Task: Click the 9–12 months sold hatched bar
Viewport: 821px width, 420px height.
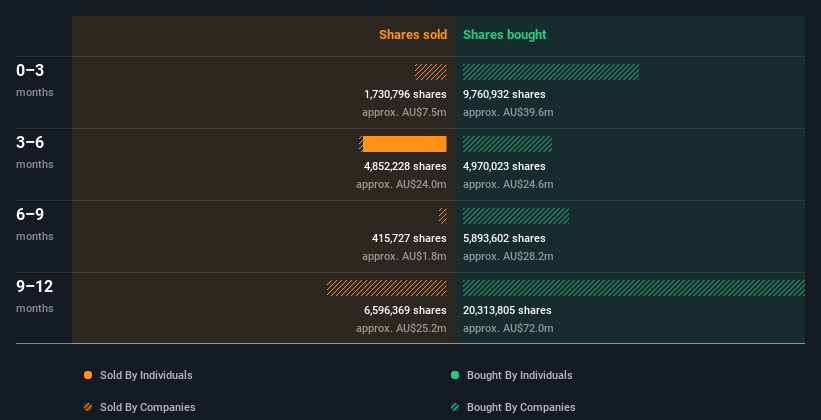Action: (387, 288)
